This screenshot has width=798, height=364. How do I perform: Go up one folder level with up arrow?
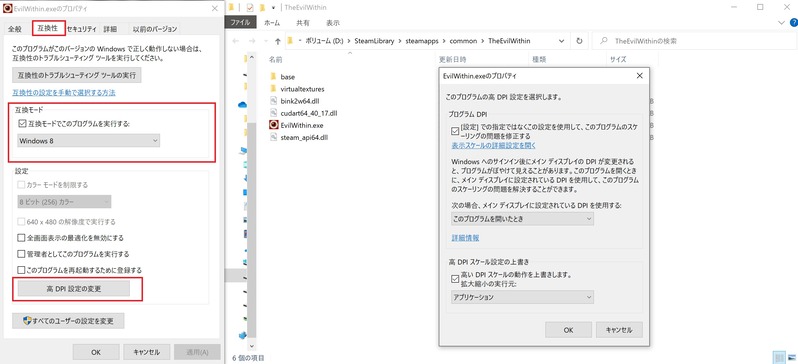click(x=277, y=41)
